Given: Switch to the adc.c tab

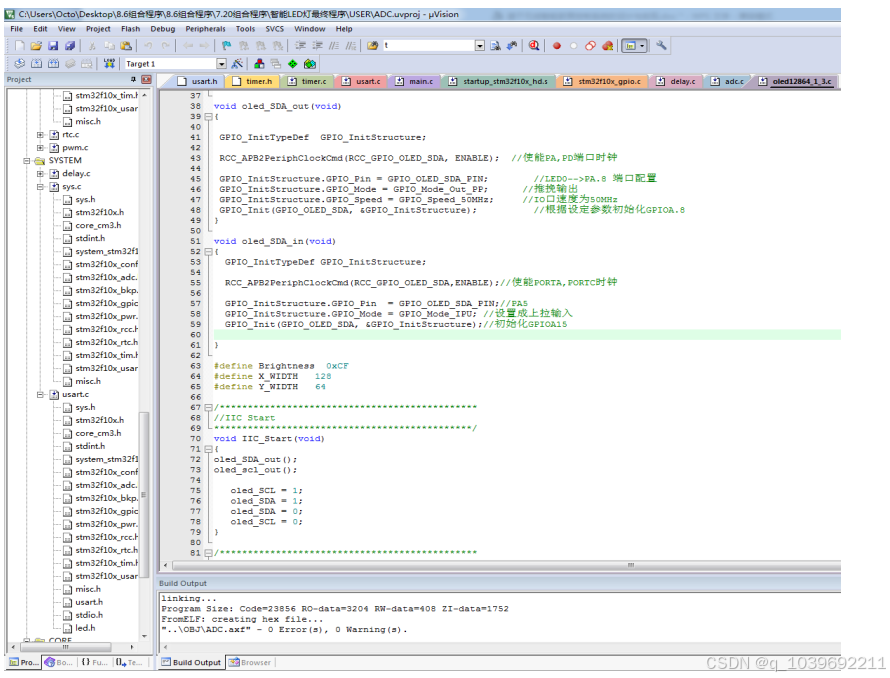Looking at the screenshot, I should click(x=728, y=82).
